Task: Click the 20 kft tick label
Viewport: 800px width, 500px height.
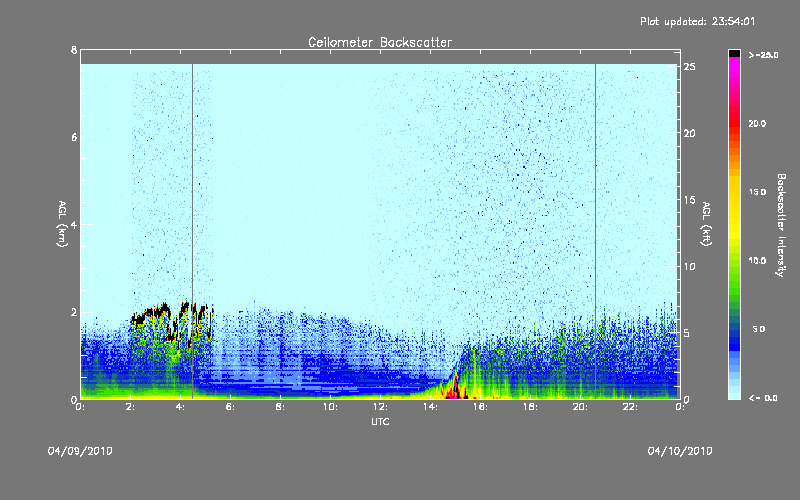Action: pos(689,133)
